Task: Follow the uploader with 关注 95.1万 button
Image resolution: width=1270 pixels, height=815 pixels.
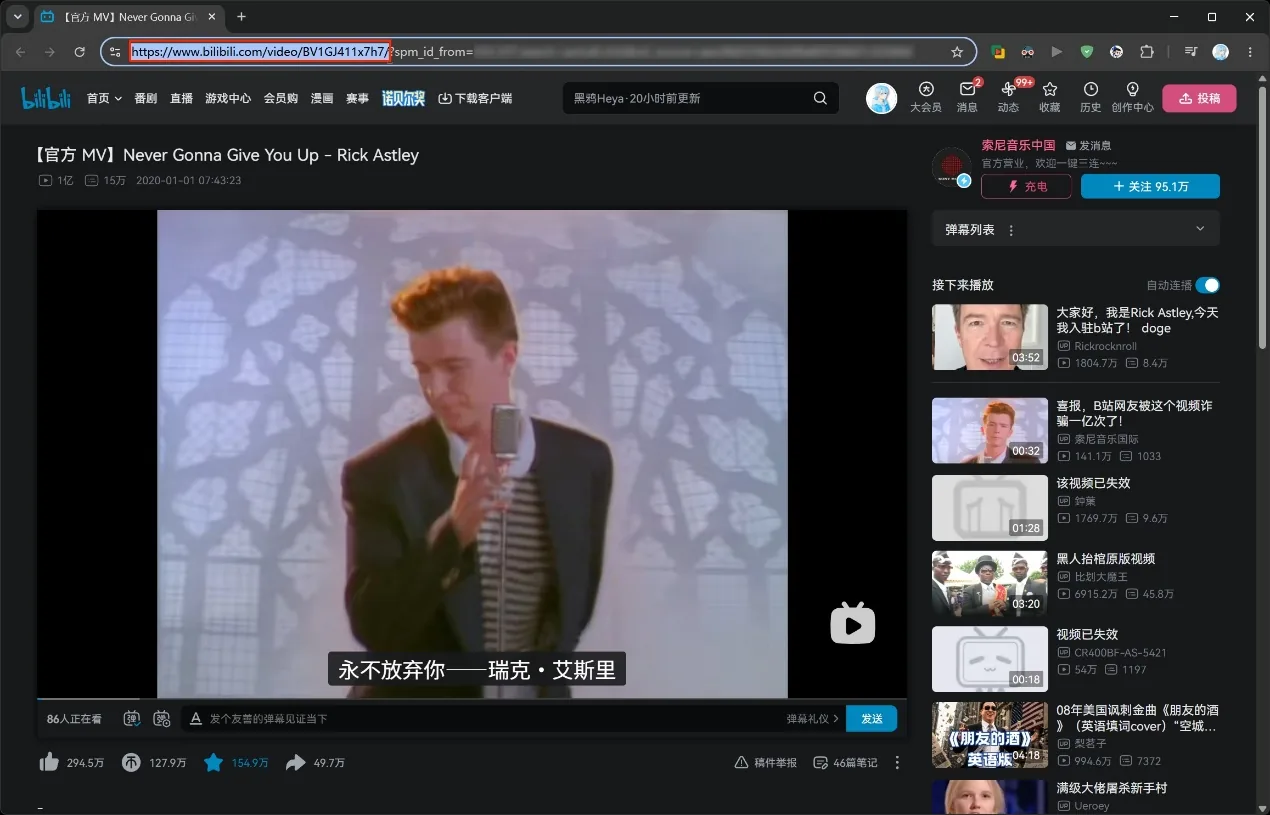Action: (x=1150, y=186)
